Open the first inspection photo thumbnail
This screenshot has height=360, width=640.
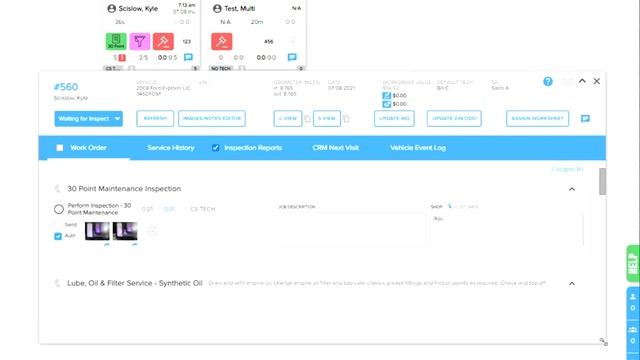pyautogui.click(x=97, y=231)
